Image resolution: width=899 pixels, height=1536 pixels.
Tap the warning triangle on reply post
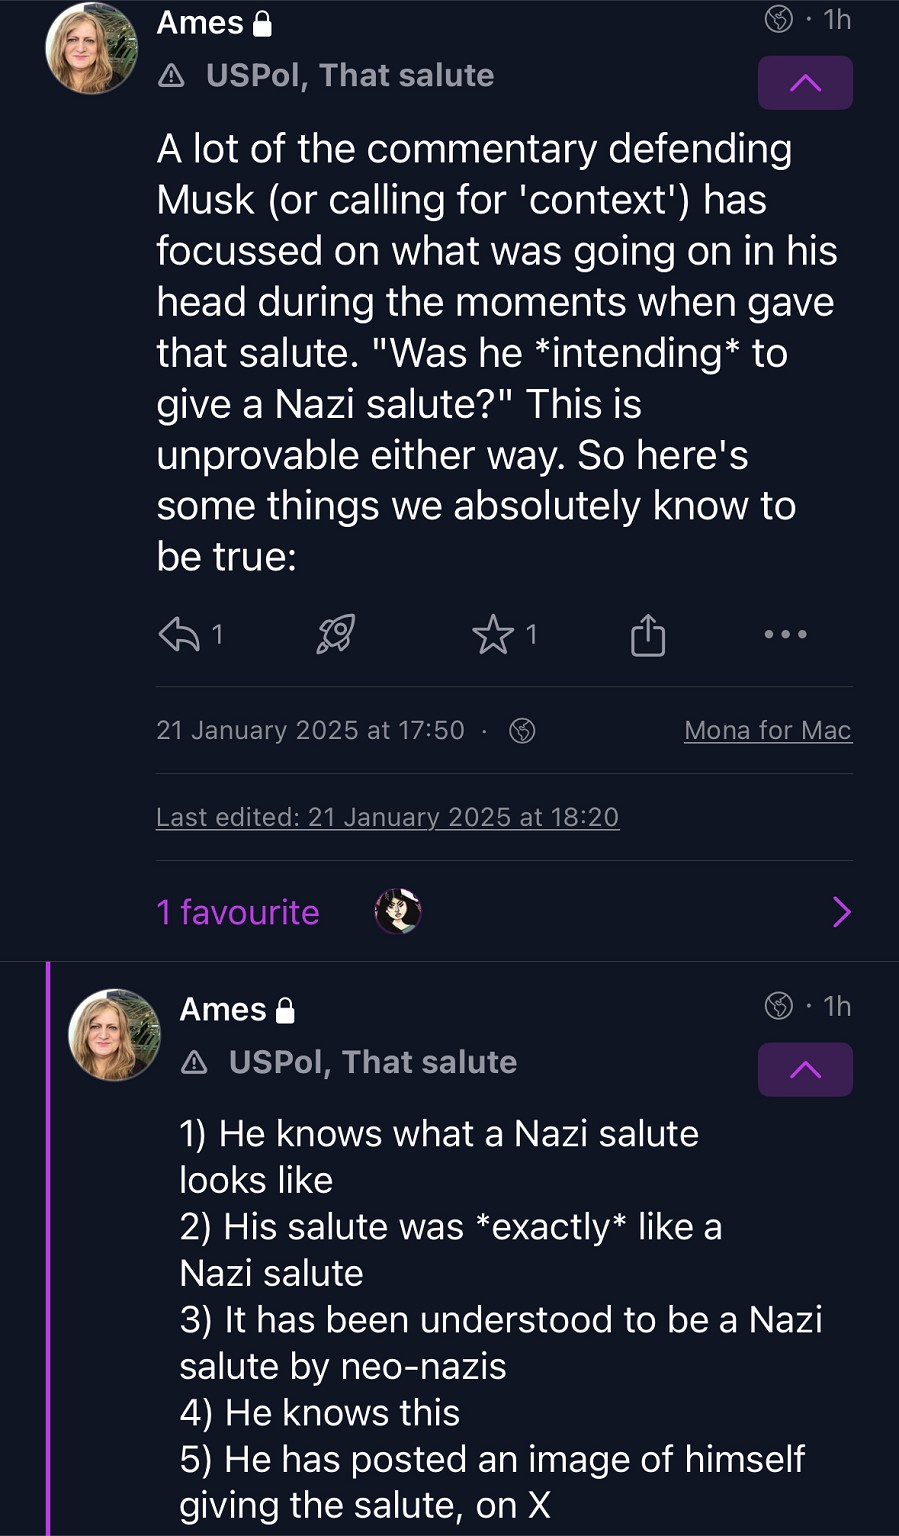pos(194,1063)
